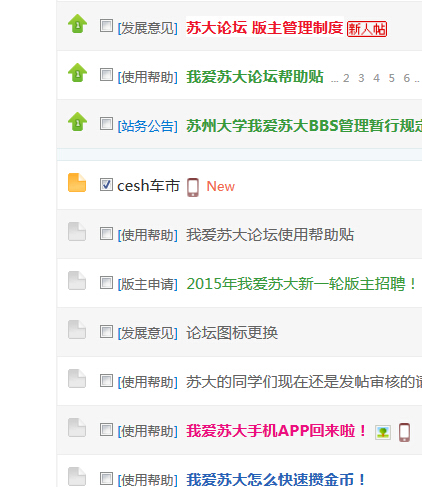Viewport: 422px width, 487px height.
Task: Click the green pinned arrow icon beside 我爱苏大论坛帮助贴
Action: 77,72
